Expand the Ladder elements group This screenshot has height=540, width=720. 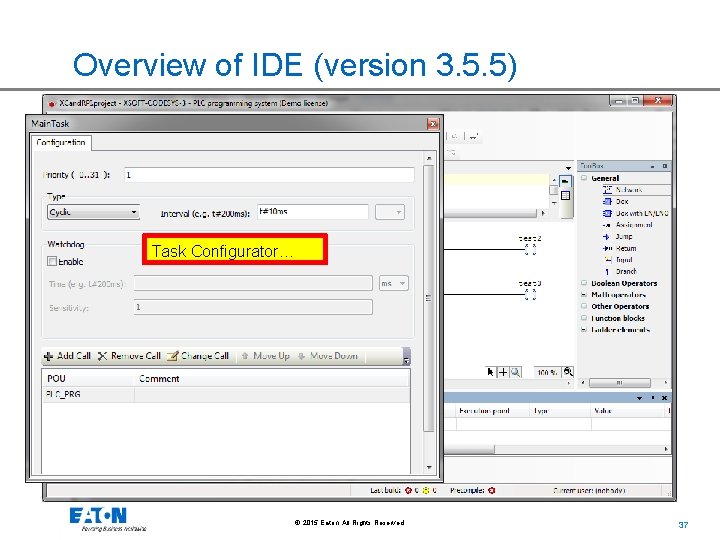tap(584, 329)
